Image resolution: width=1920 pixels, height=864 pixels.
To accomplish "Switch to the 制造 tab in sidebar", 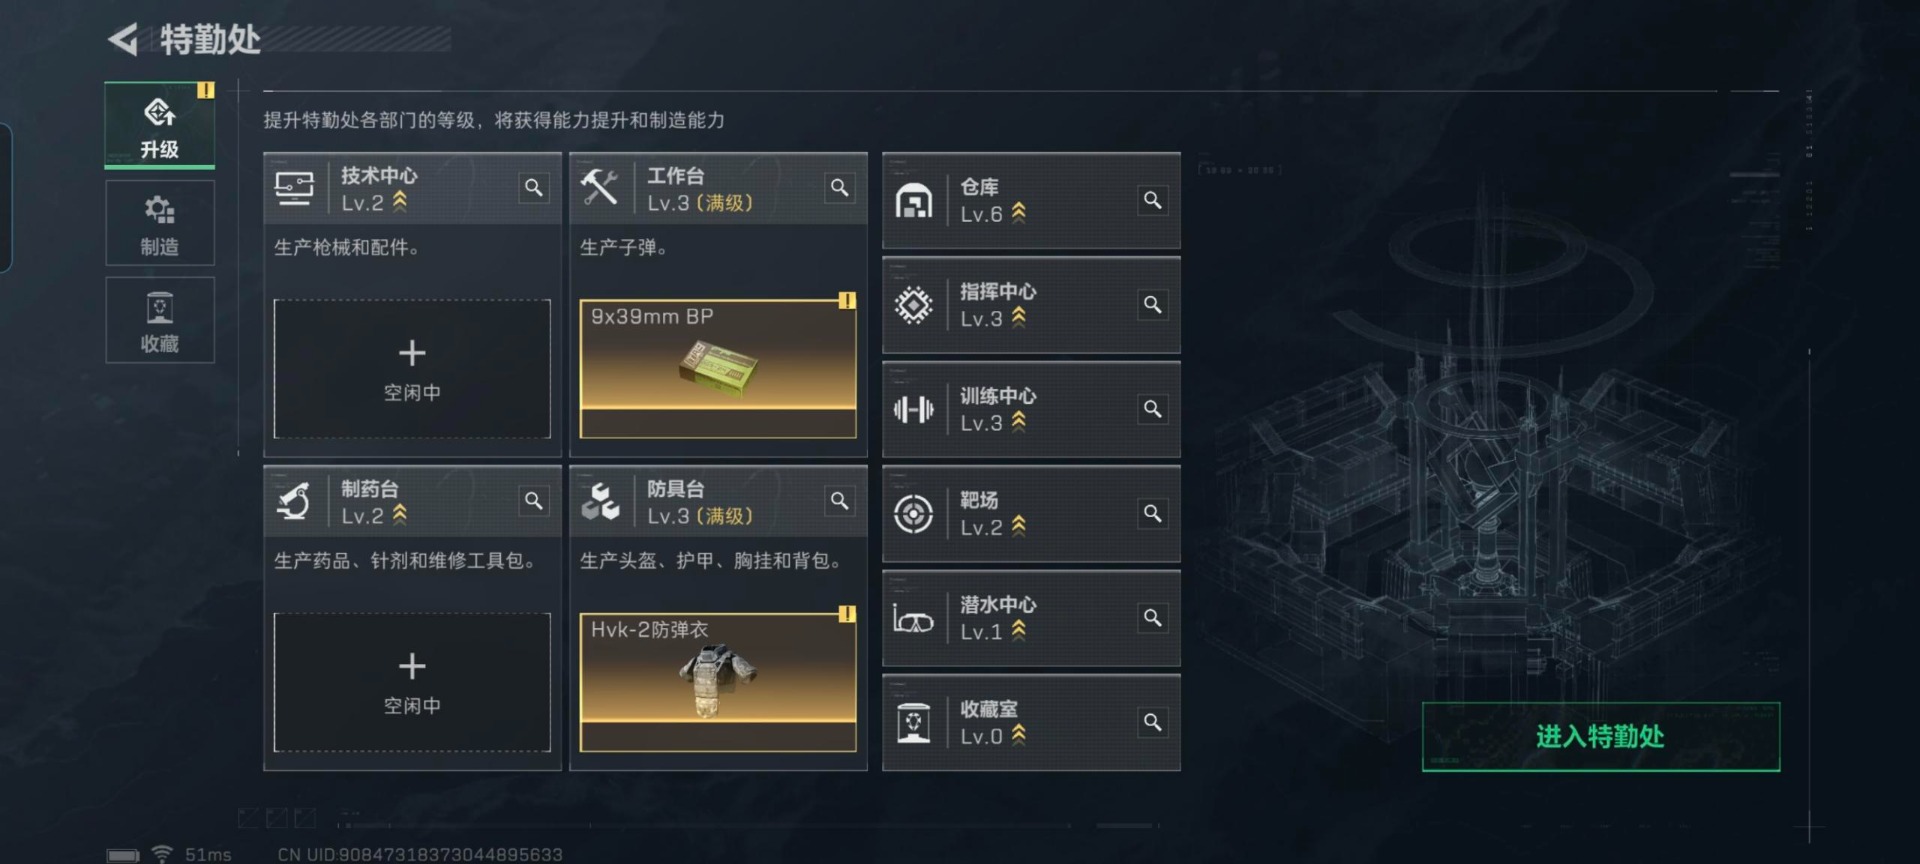I will (x=160, y=223).
